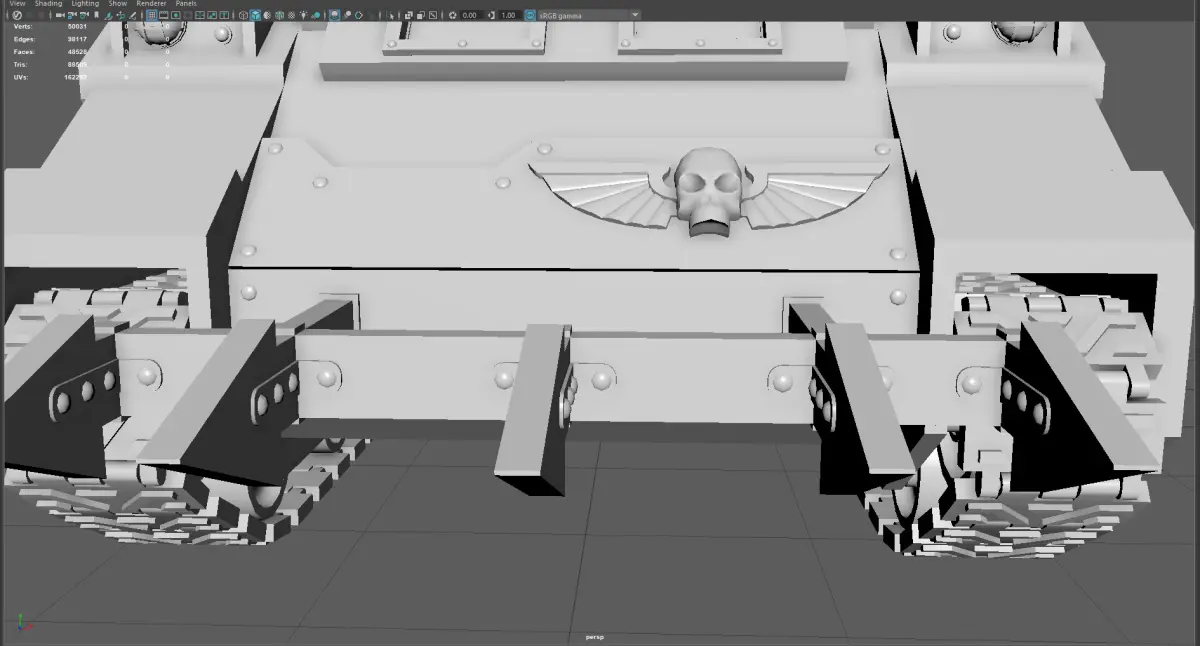Image resolution: width=1200 pixels, height=646 pixels.
Task: Open the Show panel menu
Action: (118, 4)
